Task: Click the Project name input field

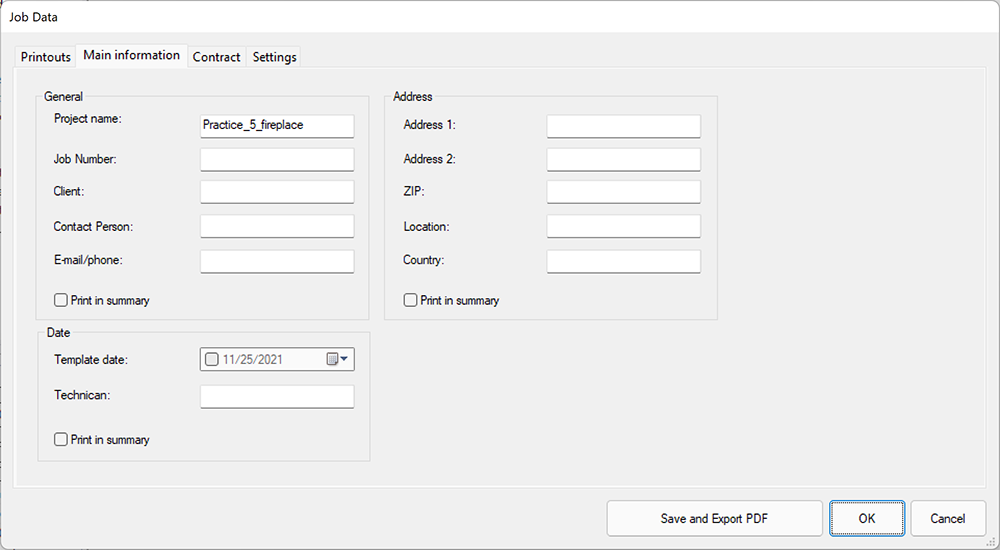Action: [x=277, y=126]
